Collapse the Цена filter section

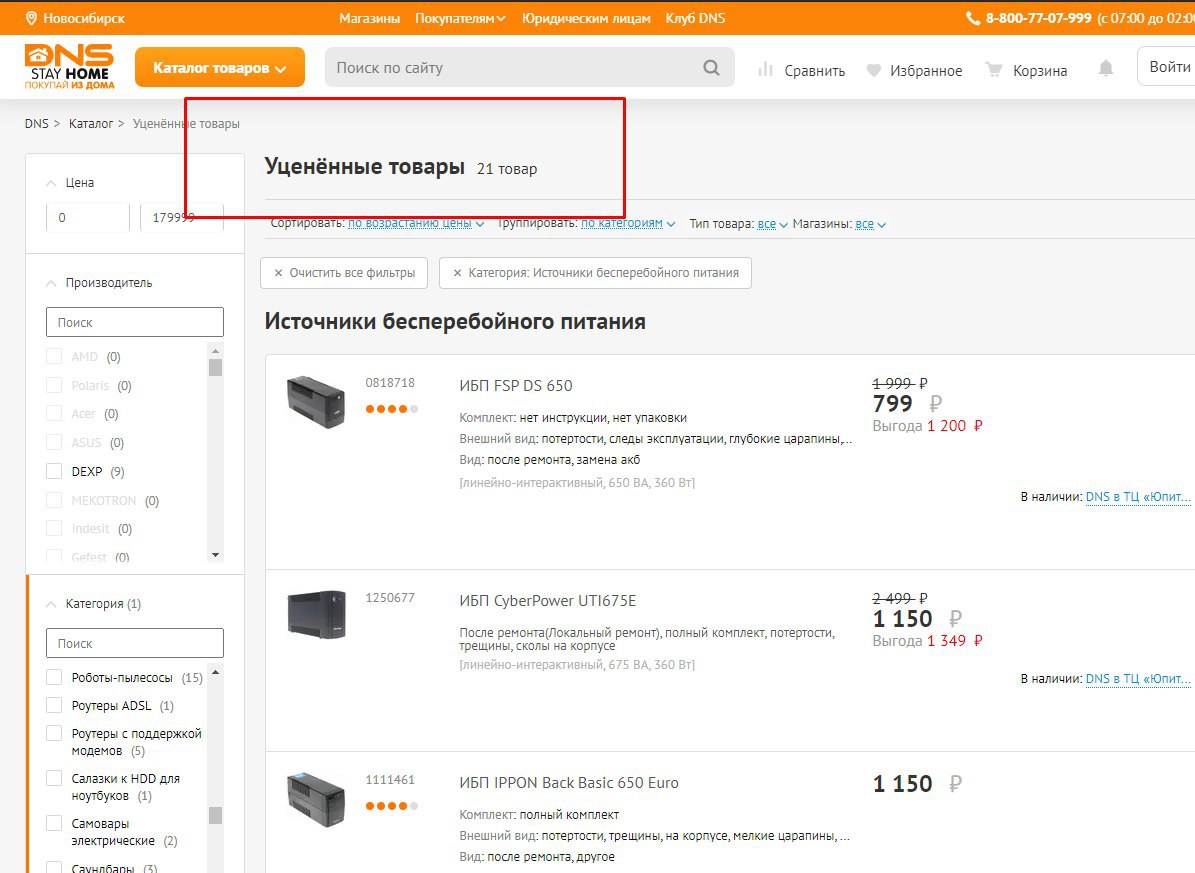click(51, 183)
